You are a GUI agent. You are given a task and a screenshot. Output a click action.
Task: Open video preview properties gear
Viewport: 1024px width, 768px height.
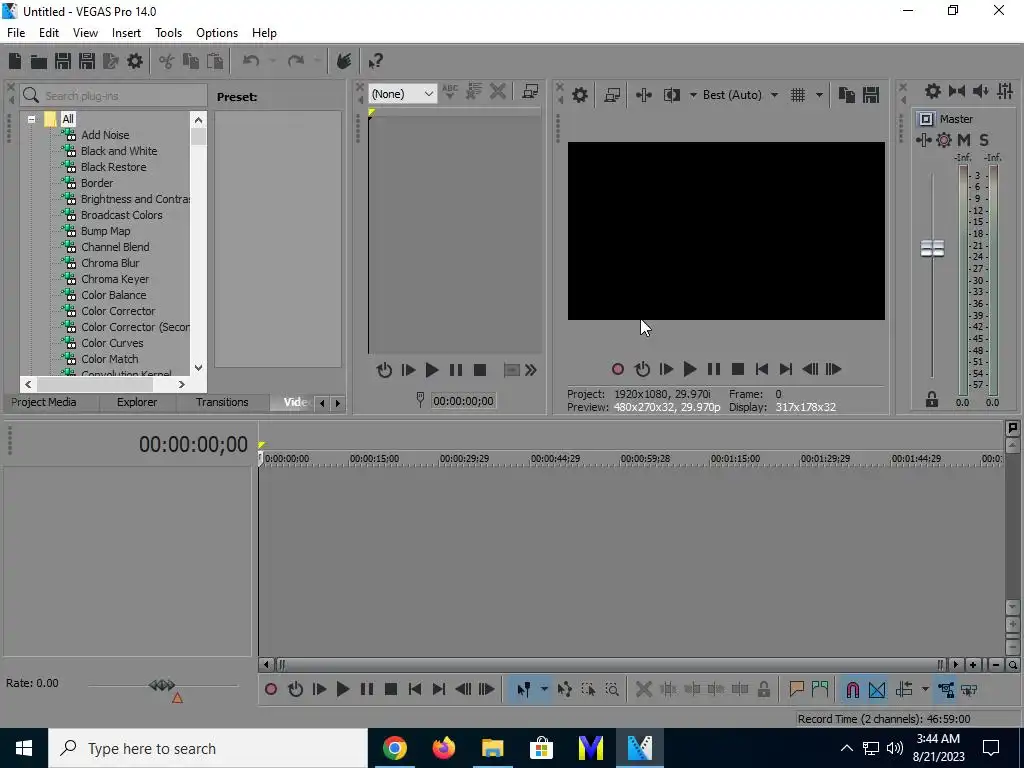(x=580, y=95)
